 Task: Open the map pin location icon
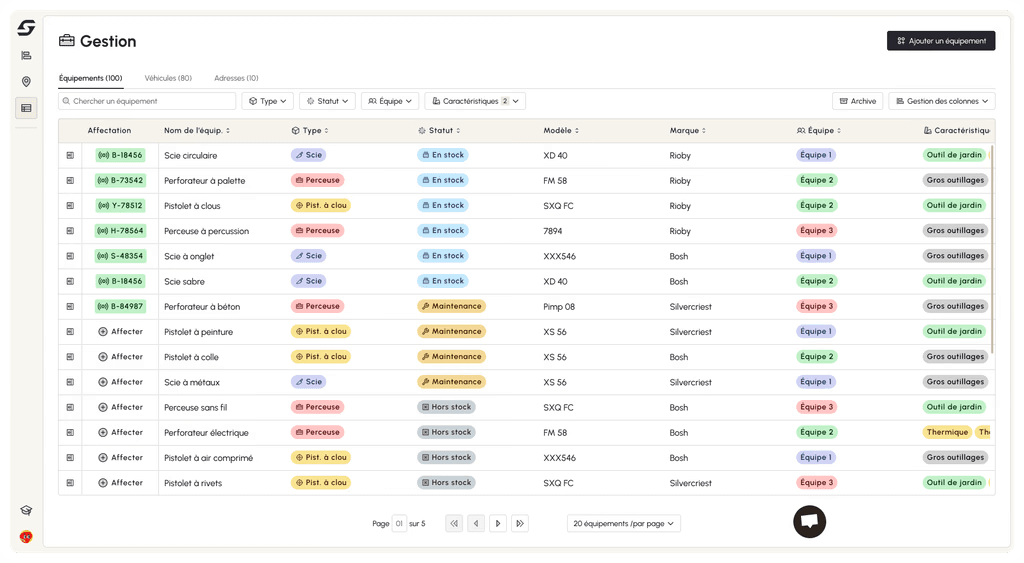26,82
